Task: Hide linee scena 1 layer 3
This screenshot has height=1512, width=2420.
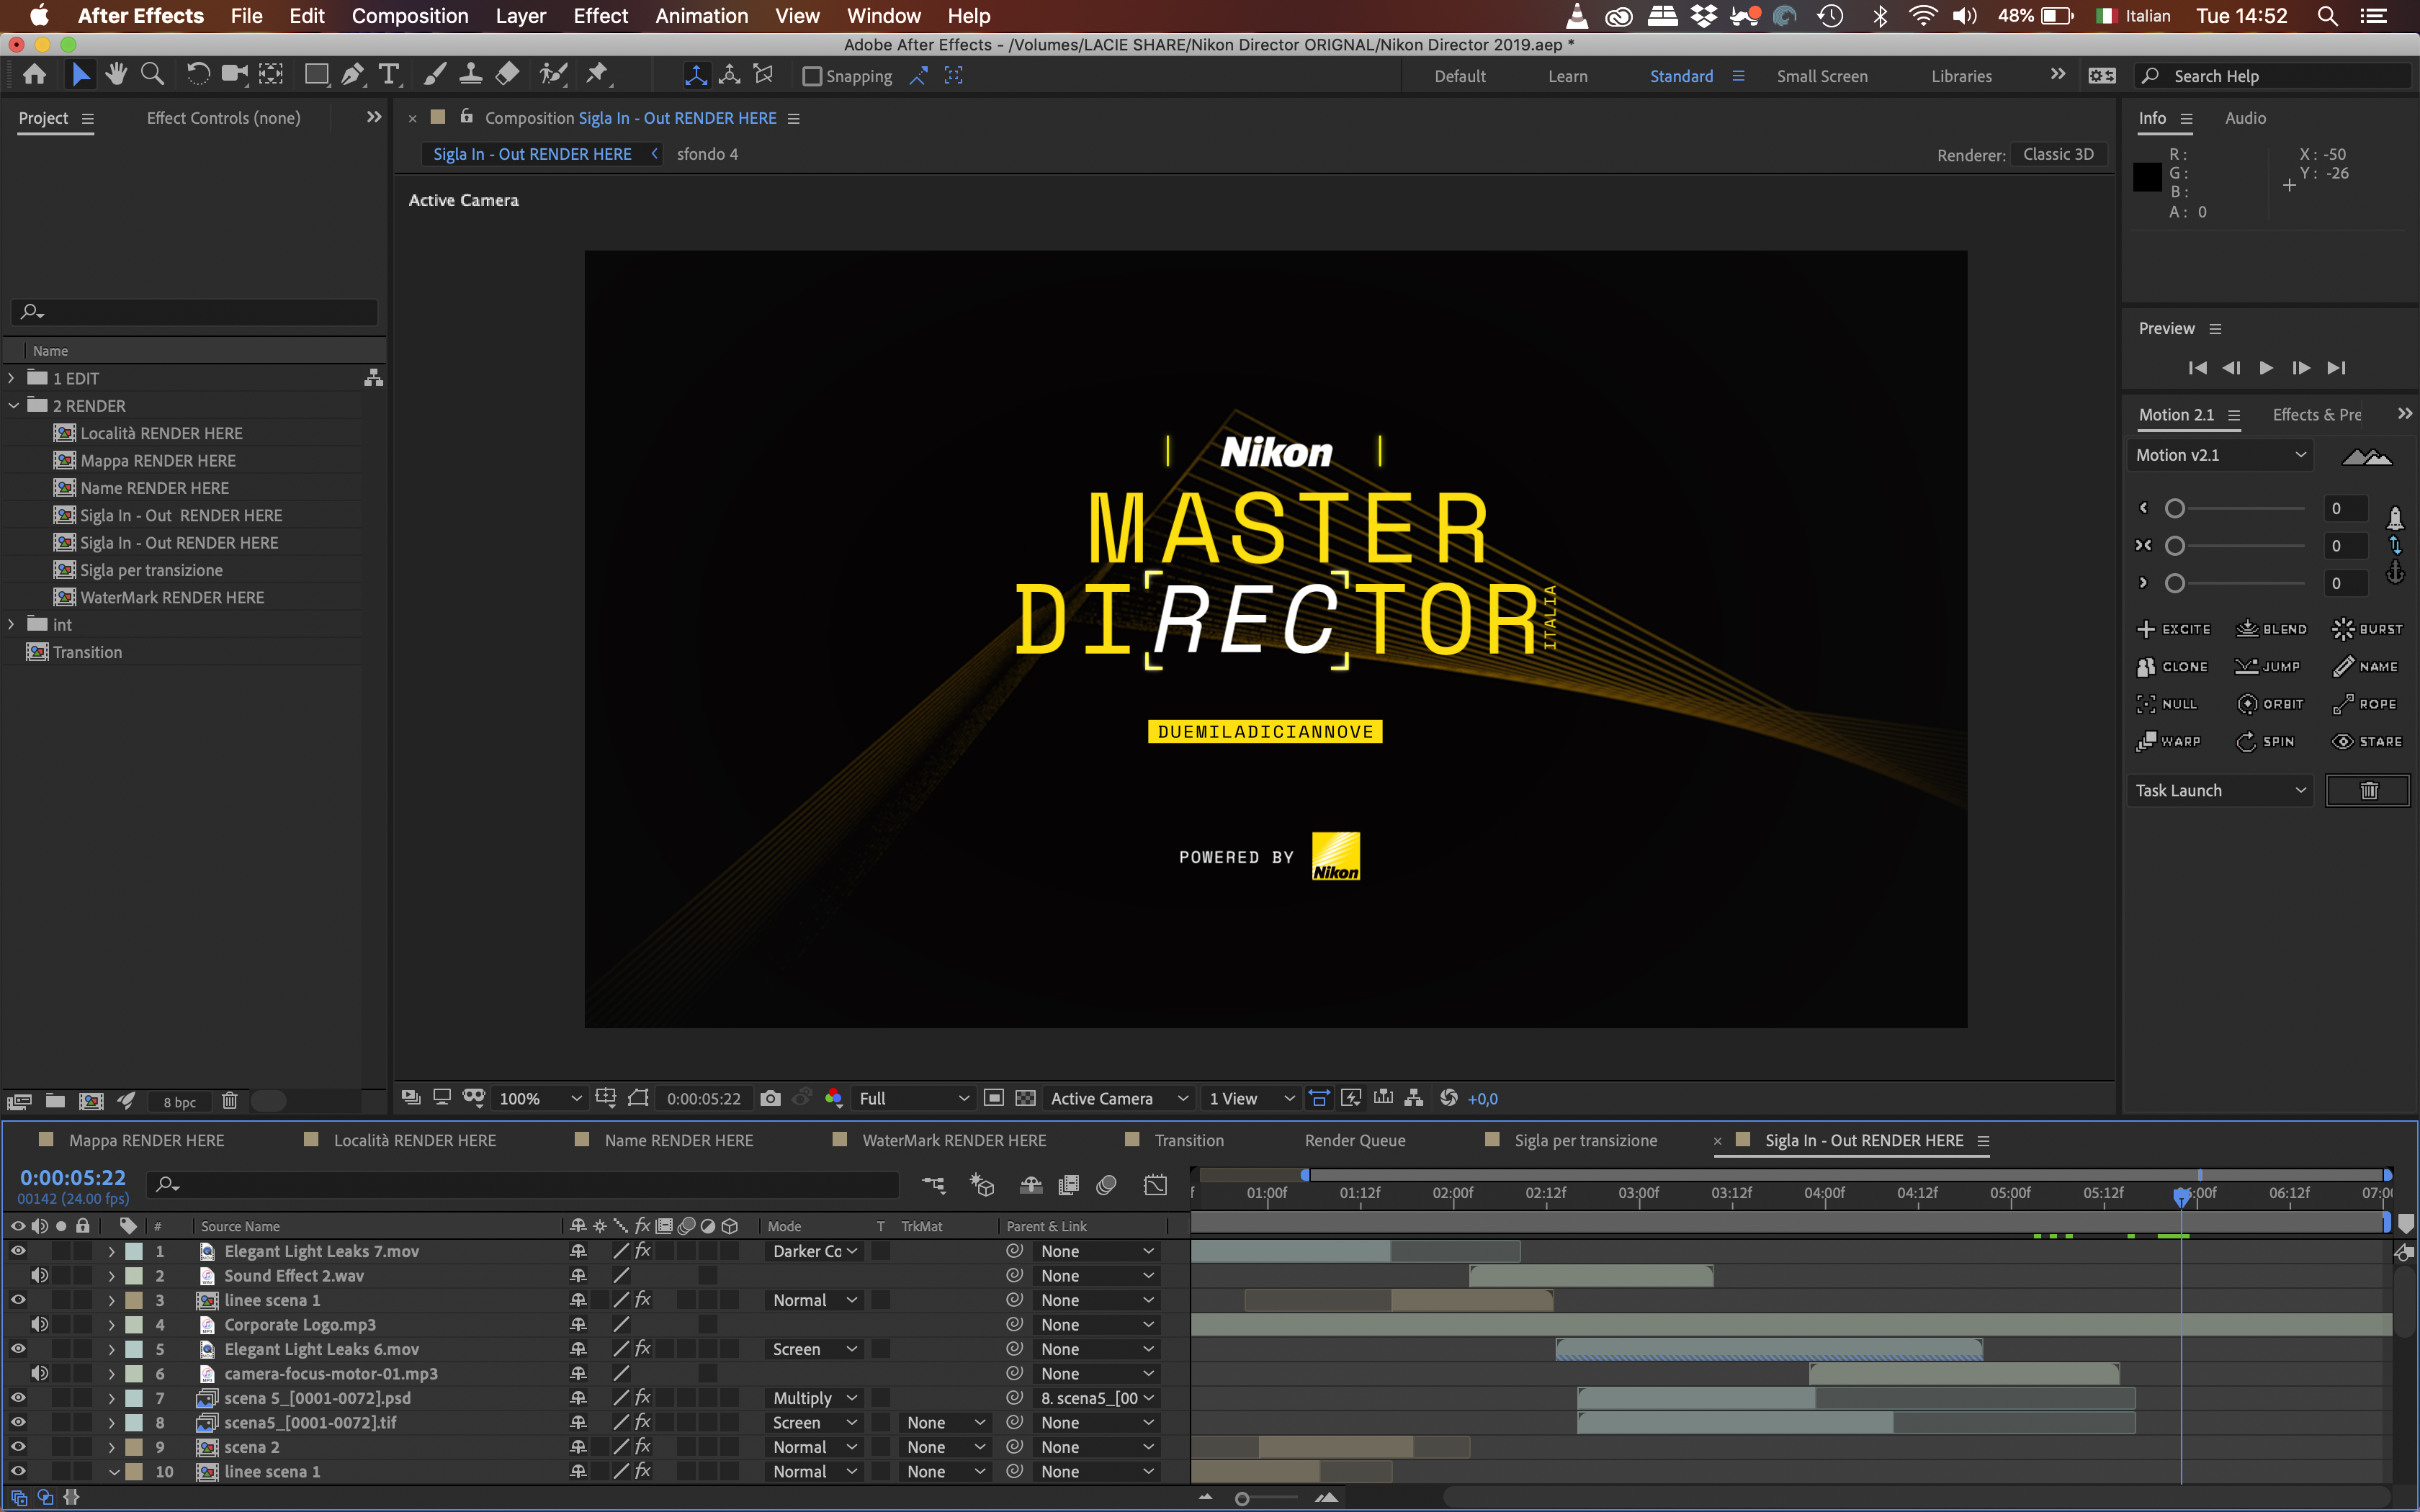Action: point(18,1300)
